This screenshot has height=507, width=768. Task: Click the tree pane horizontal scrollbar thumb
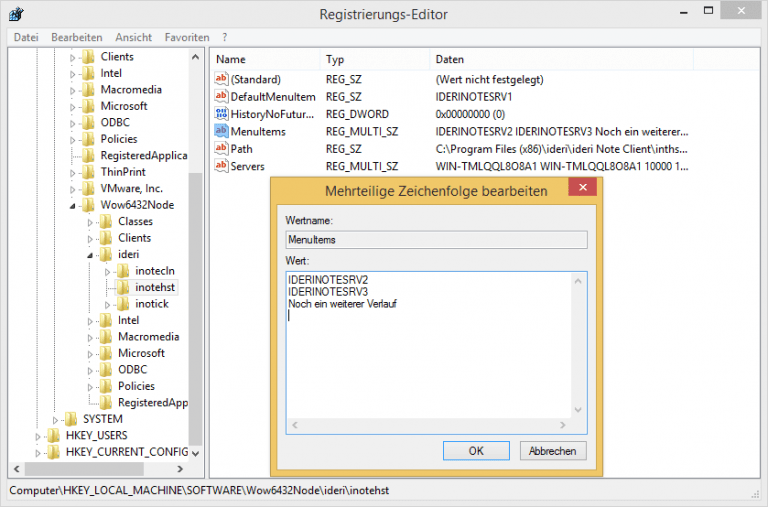(x=84, y=469)
